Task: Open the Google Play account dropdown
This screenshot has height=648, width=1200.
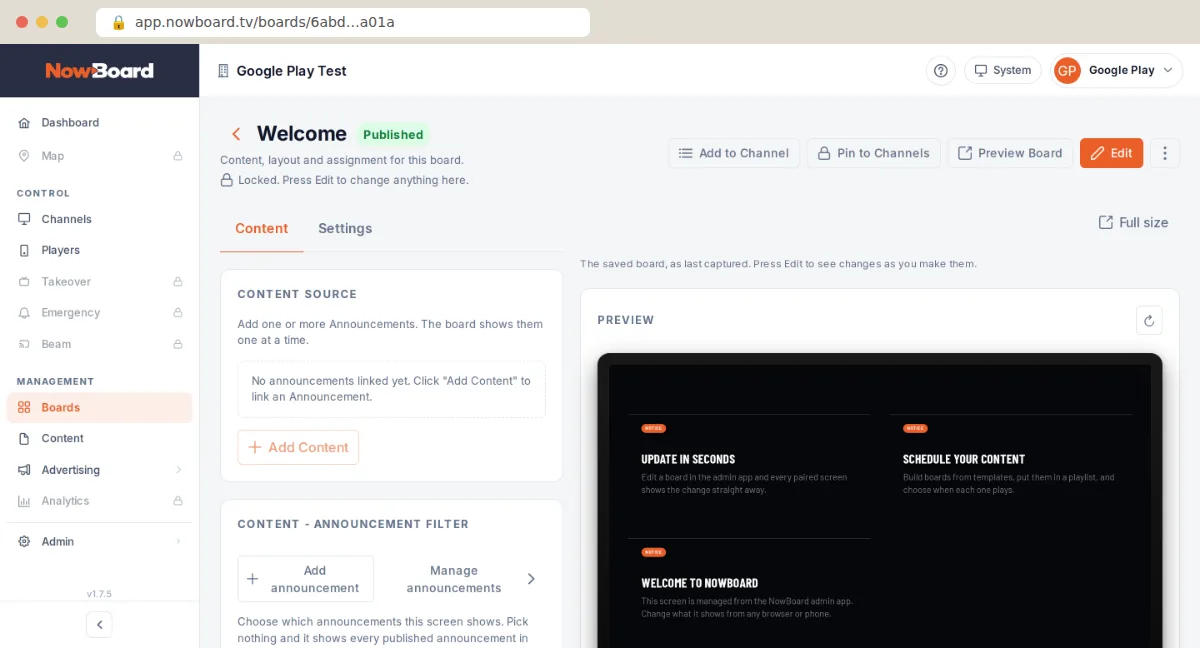Action: tap(1117, 70)
